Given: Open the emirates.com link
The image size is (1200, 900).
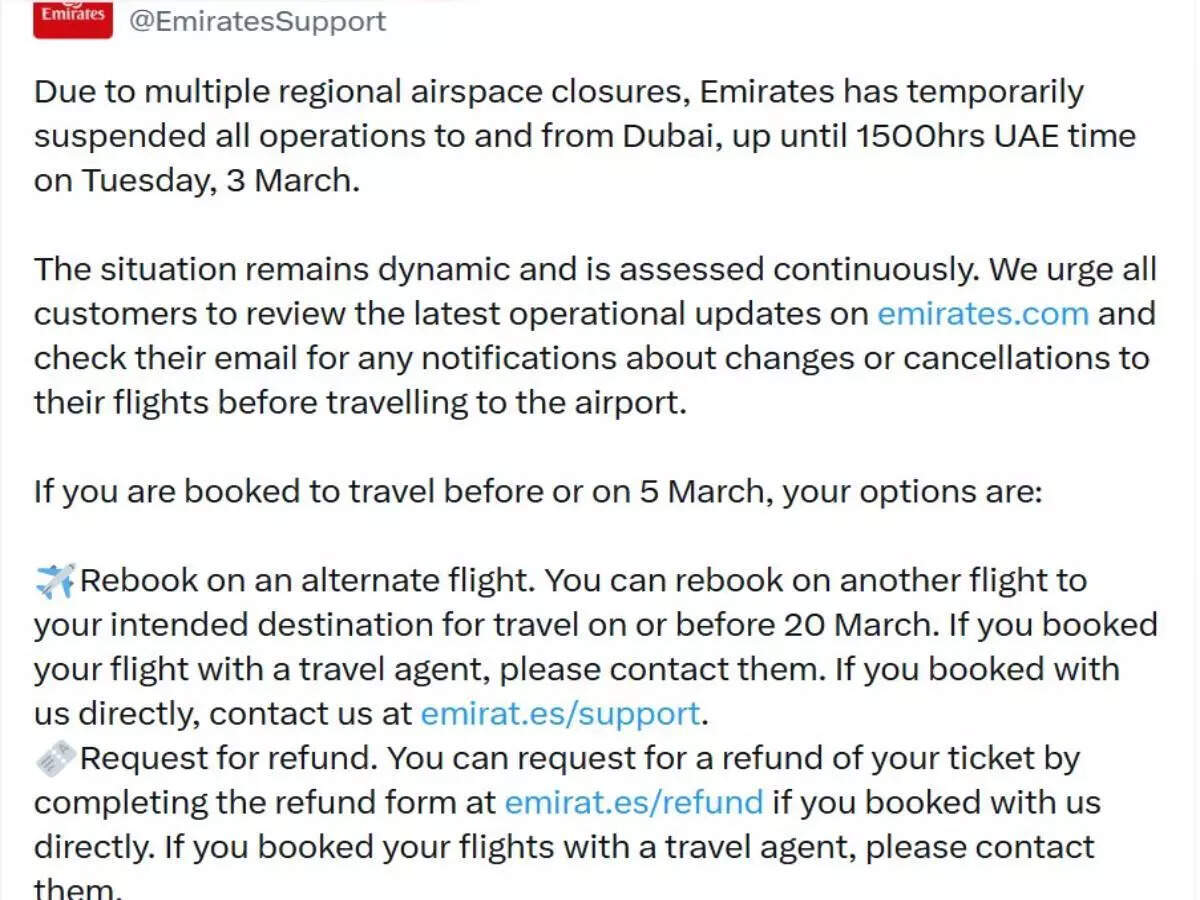Looking at the screenshot, I should 982,314.
